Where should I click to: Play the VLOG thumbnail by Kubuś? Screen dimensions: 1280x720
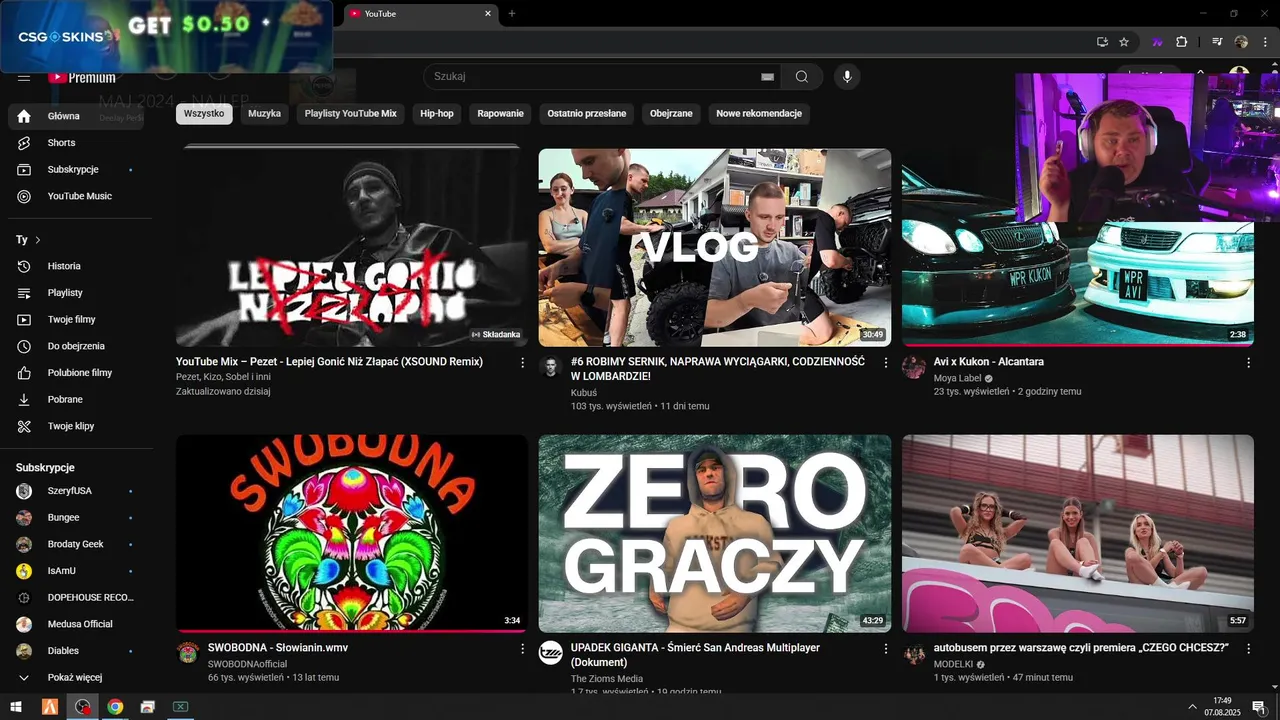(715, 247)
